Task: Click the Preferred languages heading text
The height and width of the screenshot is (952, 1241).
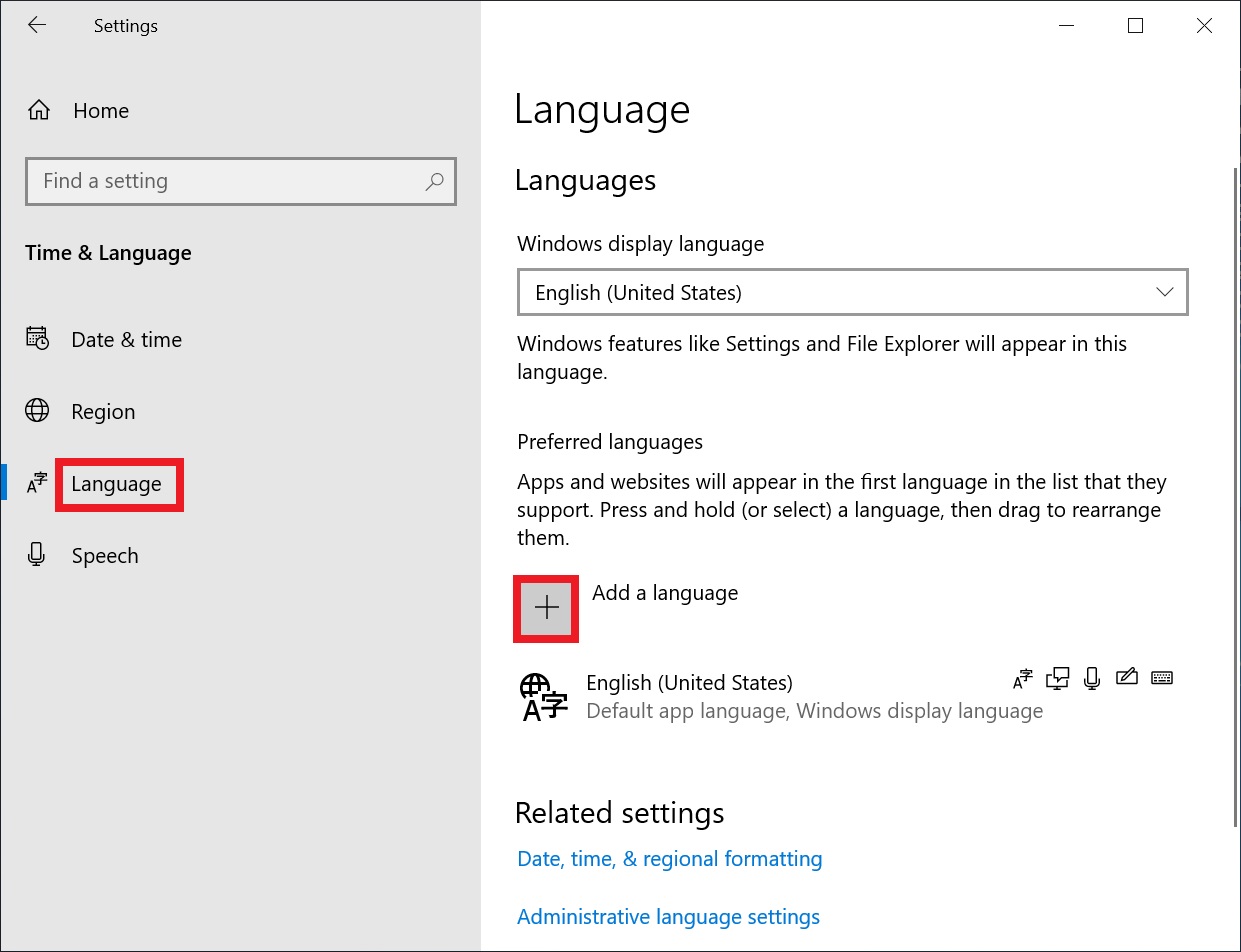Action: [x=610, y=442]
